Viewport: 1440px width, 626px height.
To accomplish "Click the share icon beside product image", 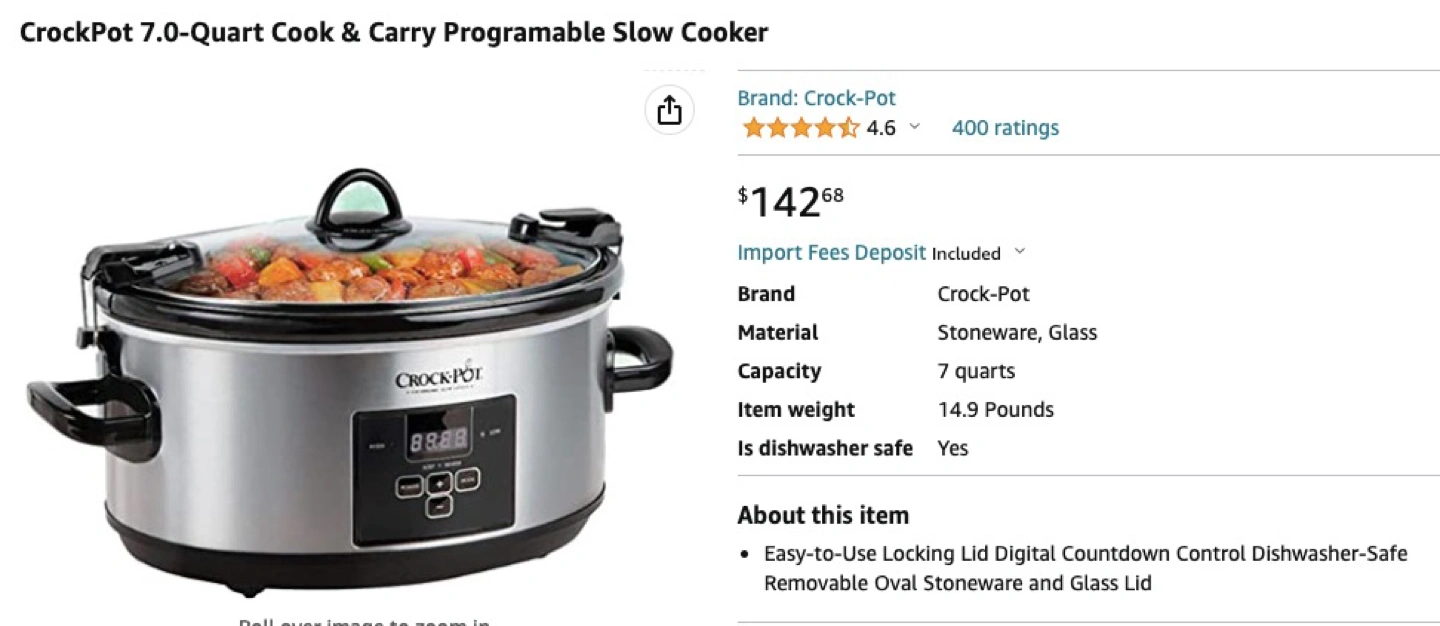I will (x=669, y=109).
